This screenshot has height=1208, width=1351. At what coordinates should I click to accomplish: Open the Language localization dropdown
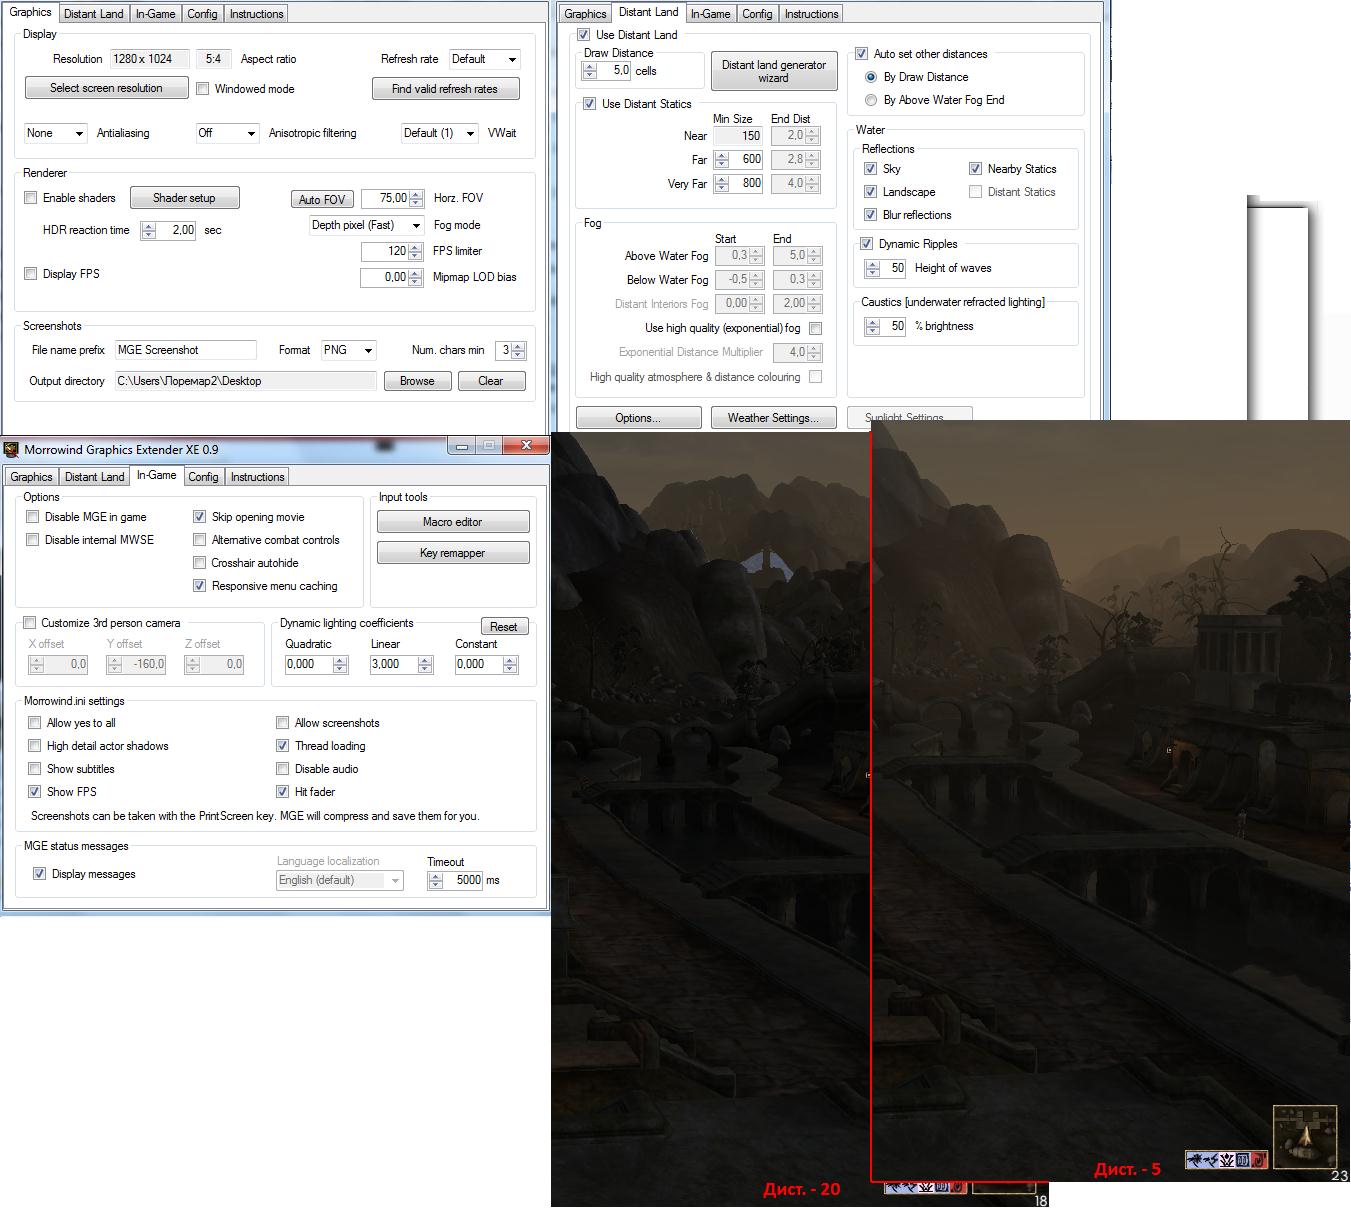(339, 880)
